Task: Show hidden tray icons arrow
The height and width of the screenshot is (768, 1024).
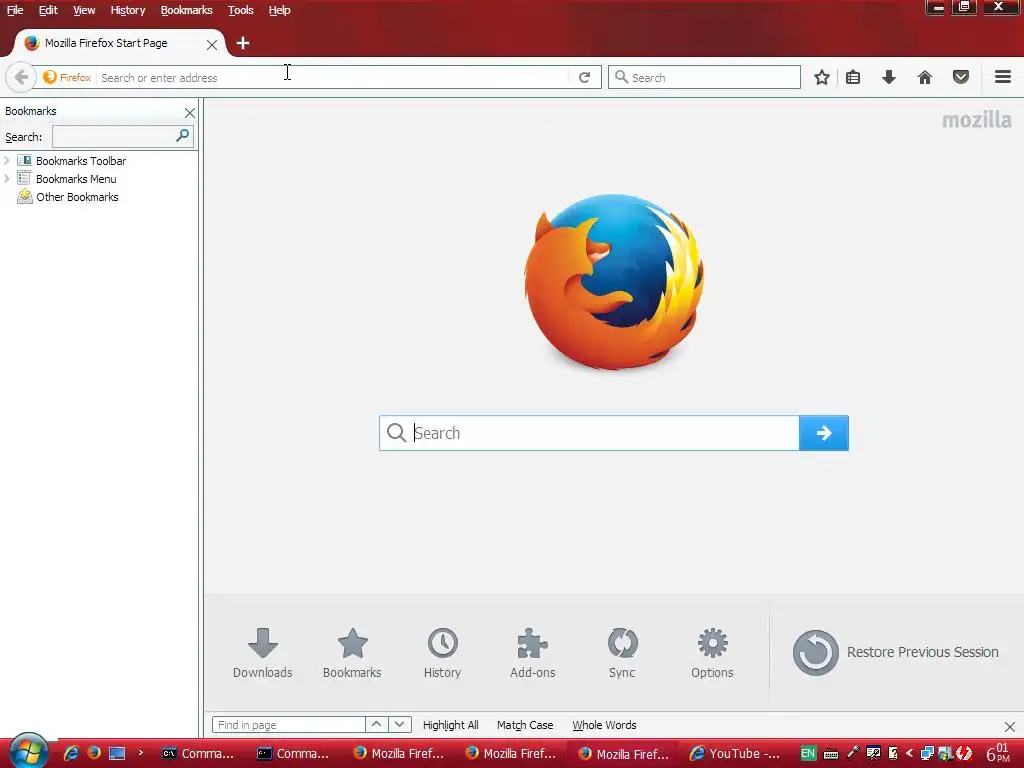Action: [909, 753]
